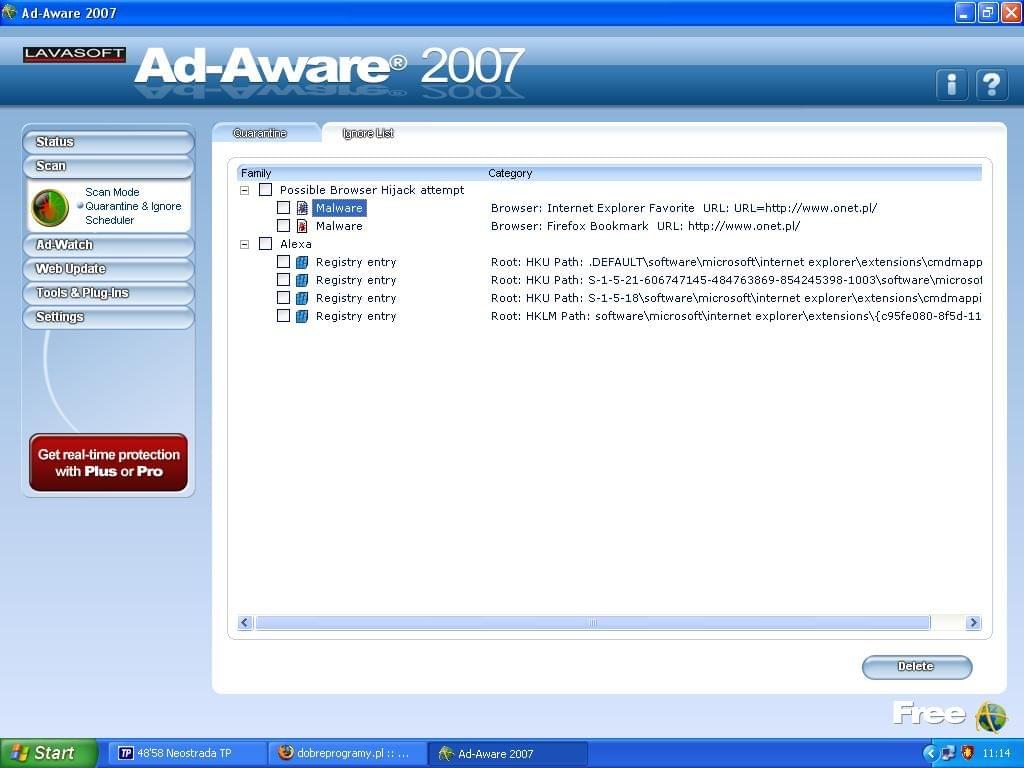Check the HKLM registry entry checkbox

[x=283, y=315]
